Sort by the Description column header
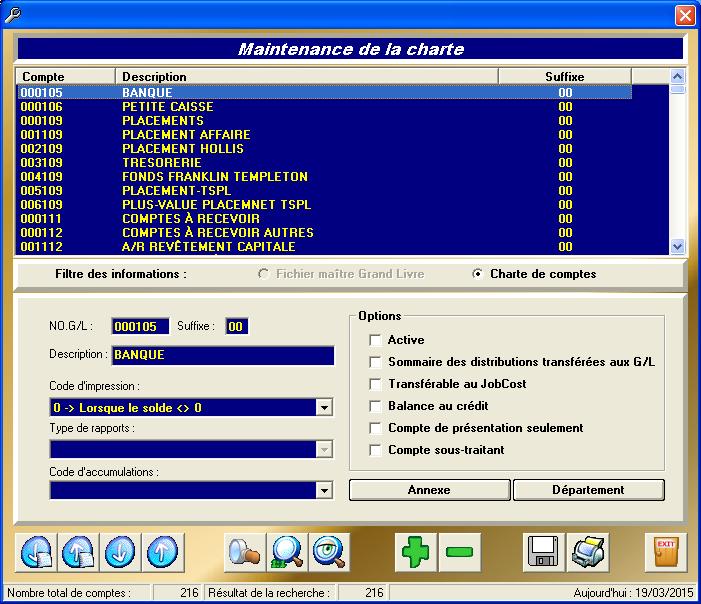 (x=306, y=76)
